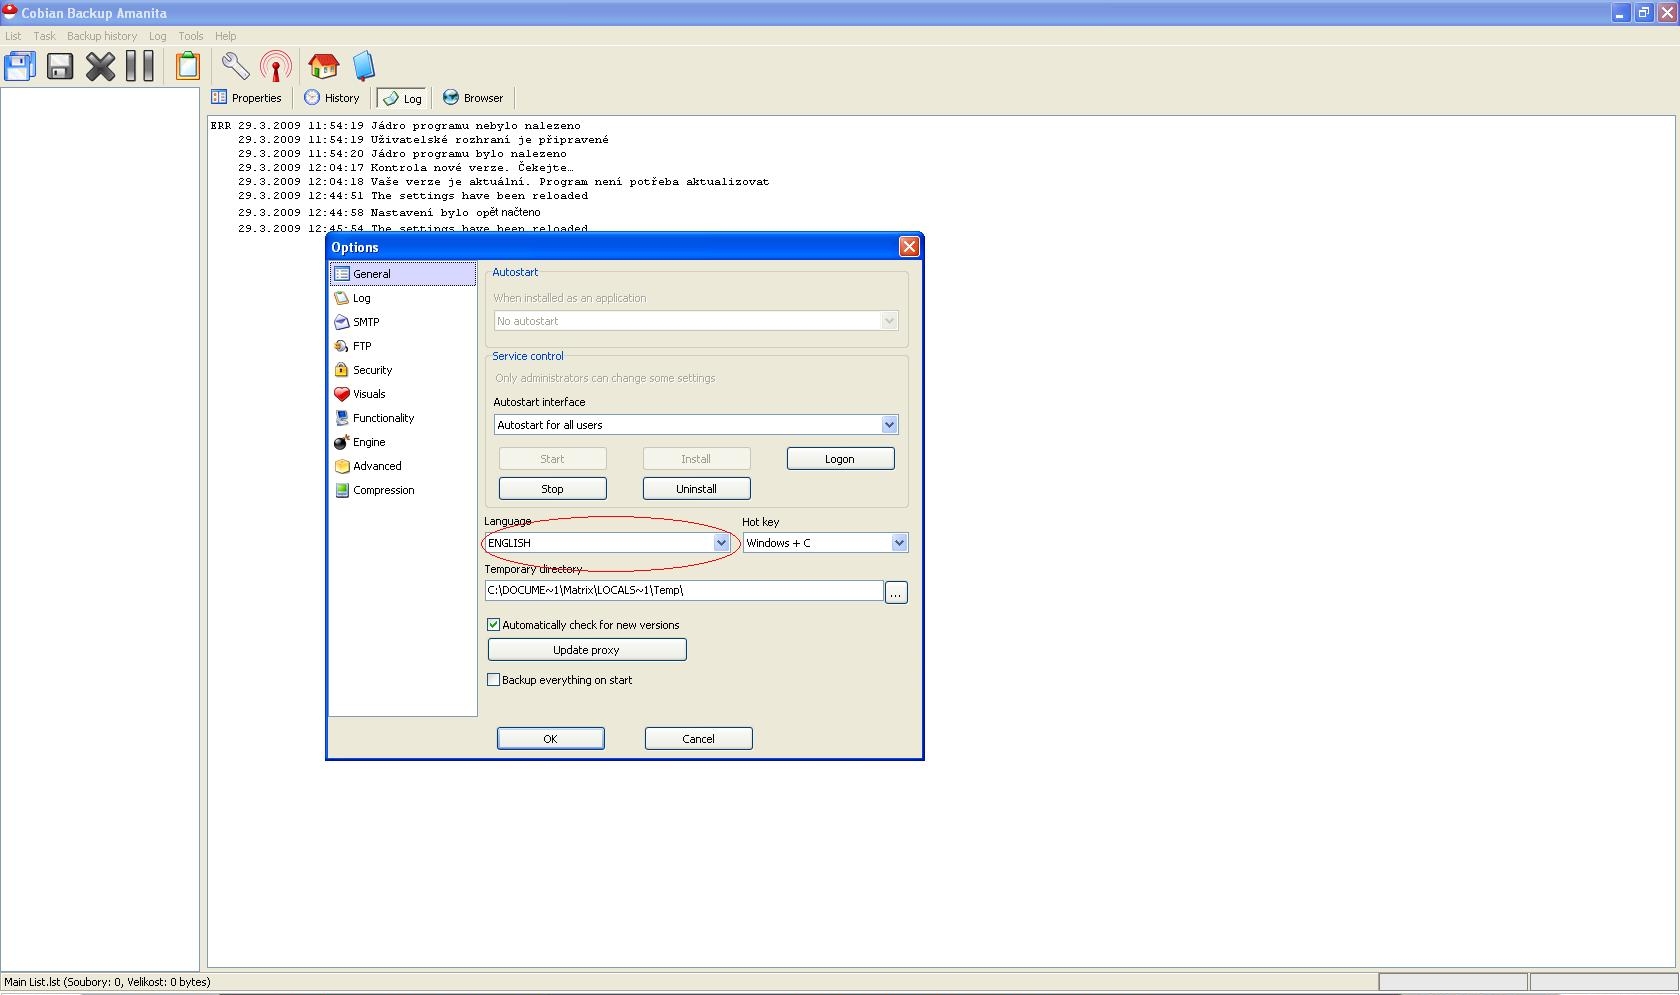This screenshot has width=1680, height=995.
Task: Click the grayed-out Start button
Action: click(552, 459)
